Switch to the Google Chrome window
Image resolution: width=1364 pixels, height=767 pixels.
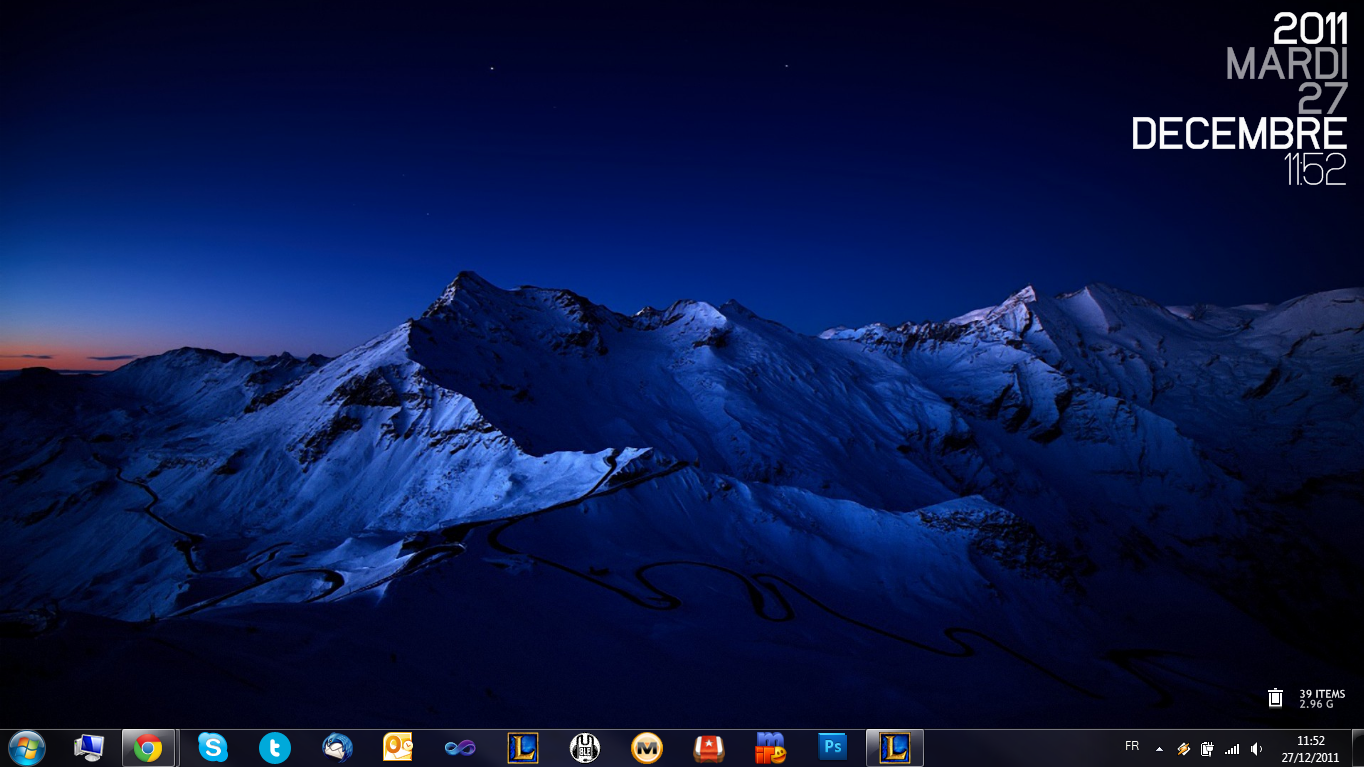click(x=148, y=748)
